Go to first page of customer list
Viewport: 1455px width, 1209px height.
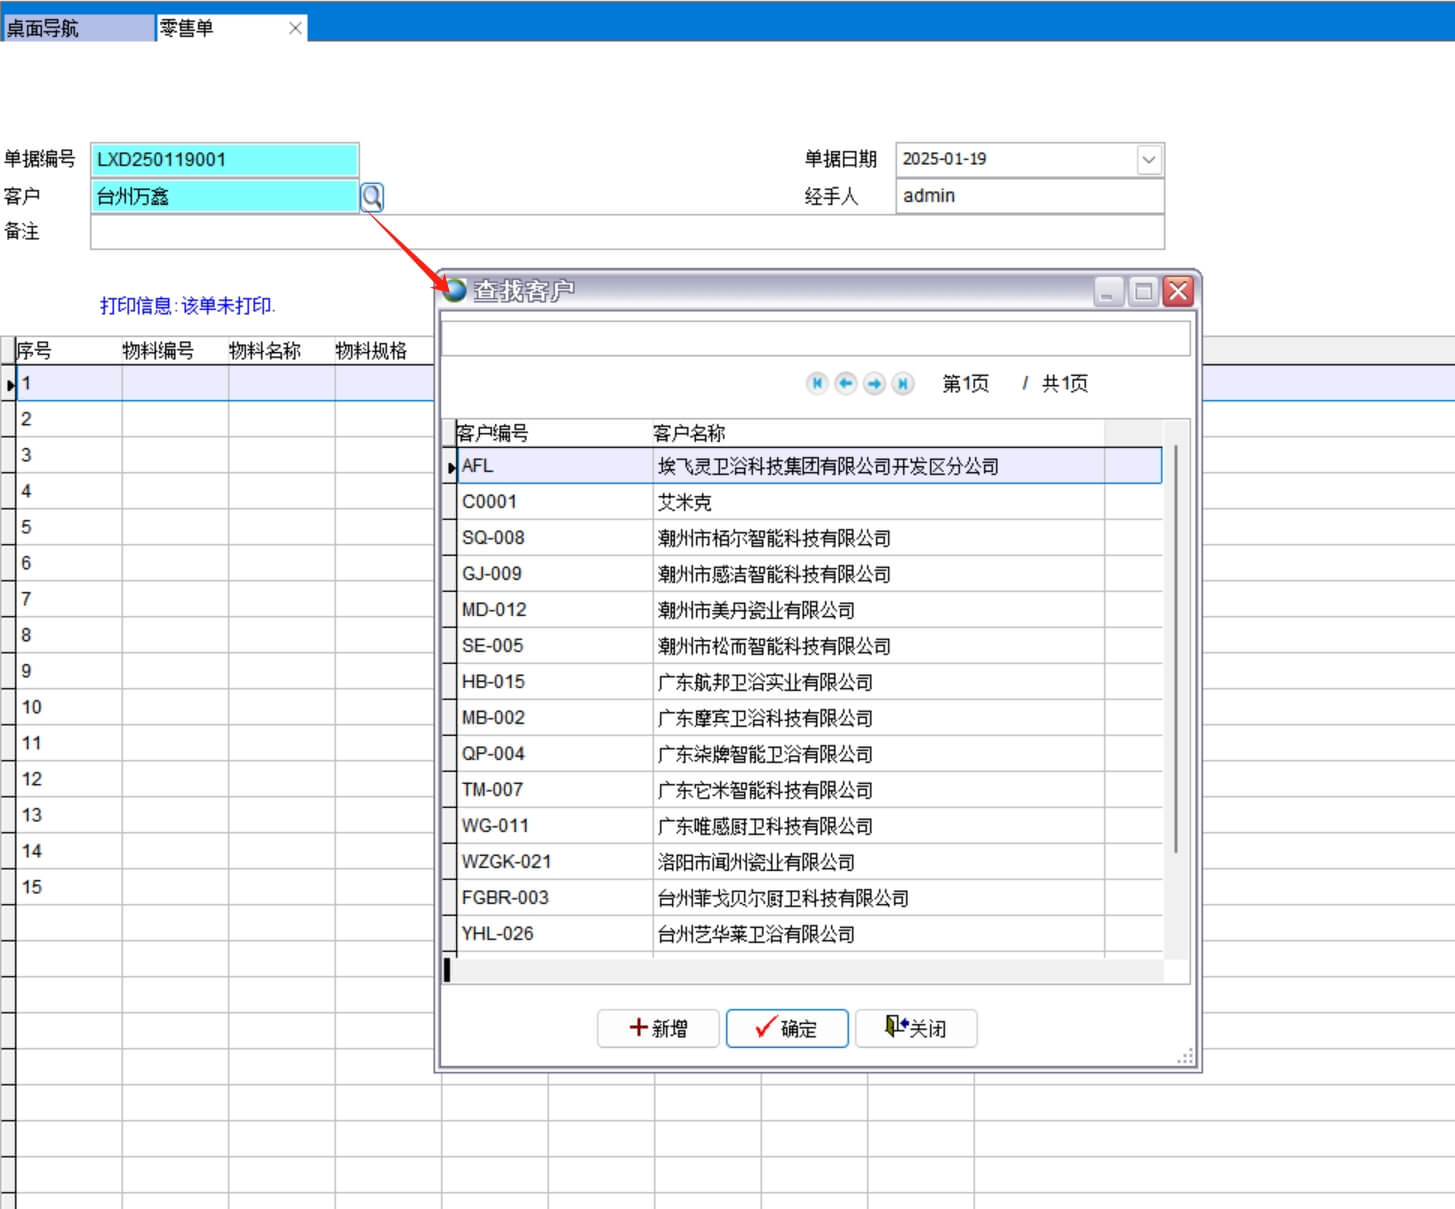817,384
